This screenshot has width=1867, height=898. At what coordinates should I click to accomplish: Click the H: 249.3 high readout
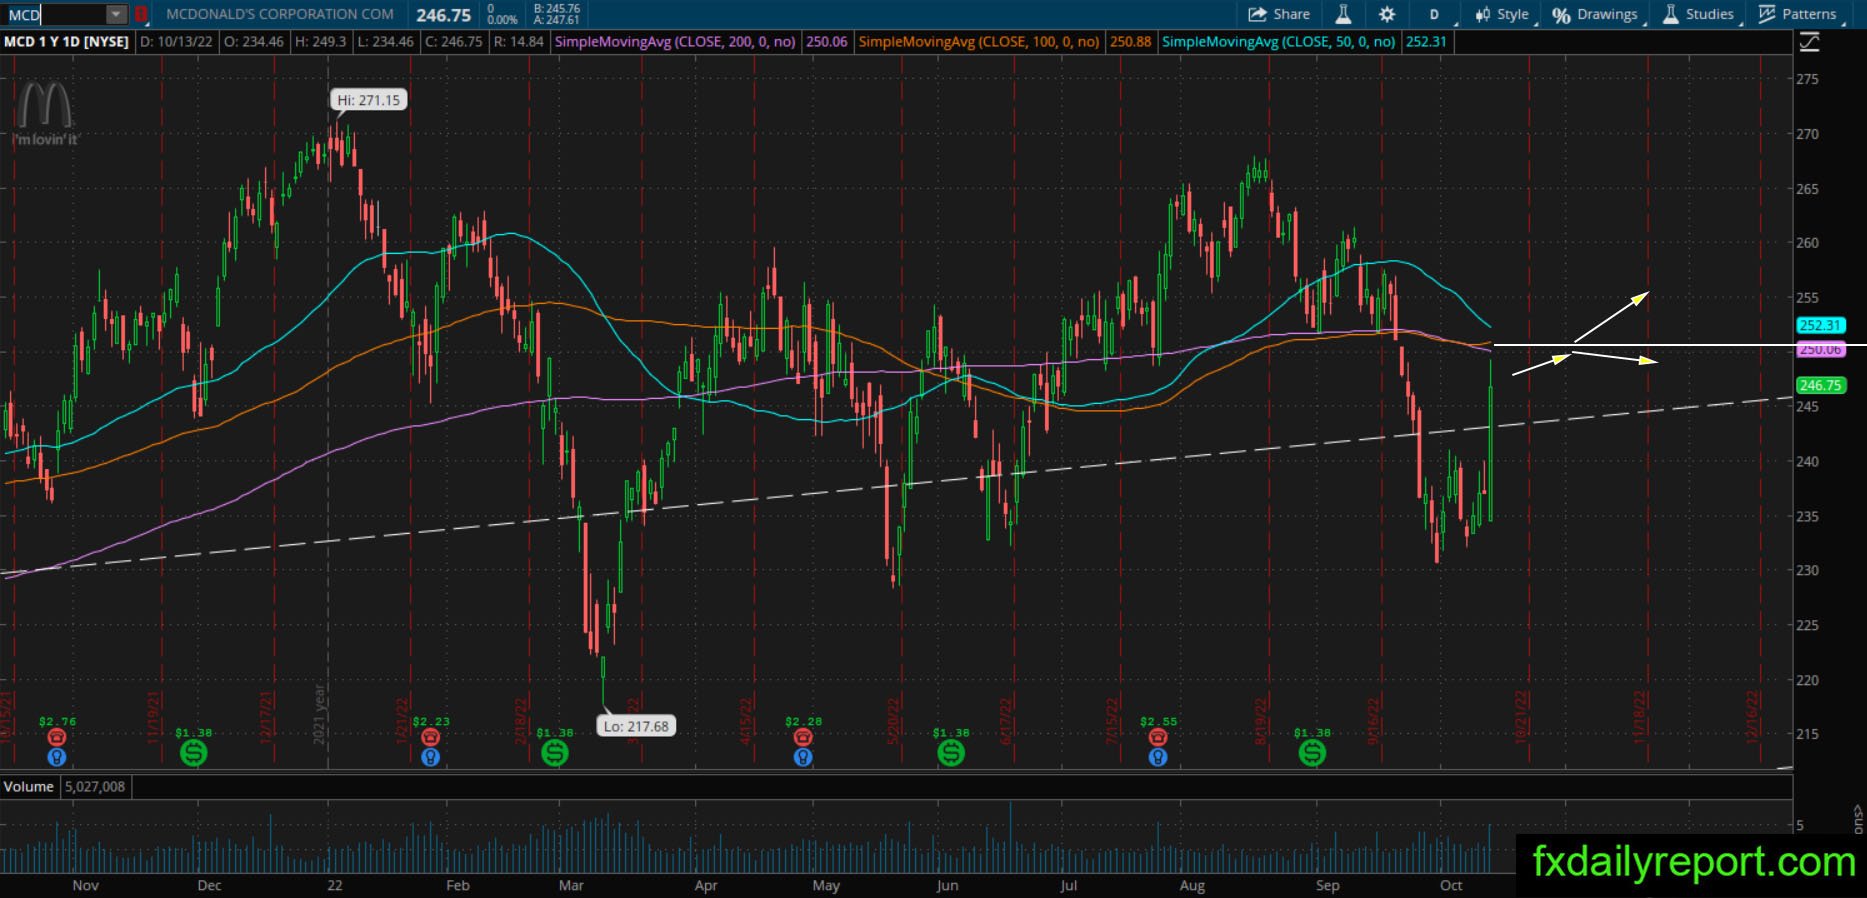point(319,42)
